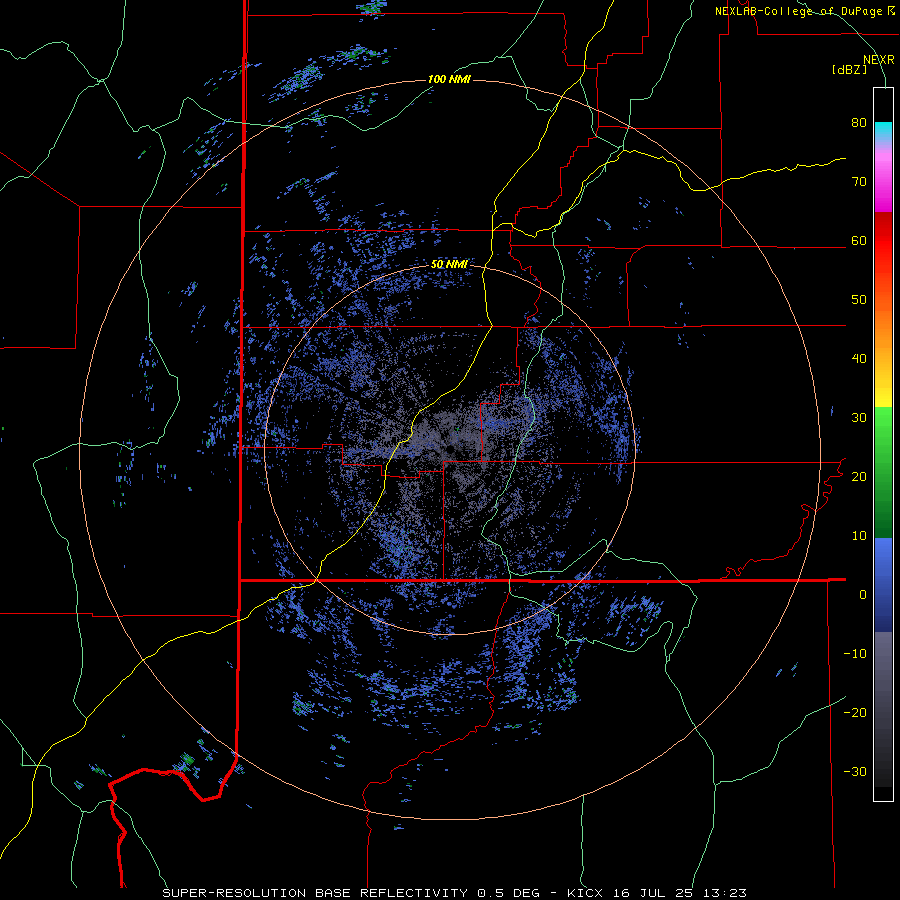Click the 70 dBZ scale value
The width and height of the screenshot is (900, 900).
tap(859, 182)
